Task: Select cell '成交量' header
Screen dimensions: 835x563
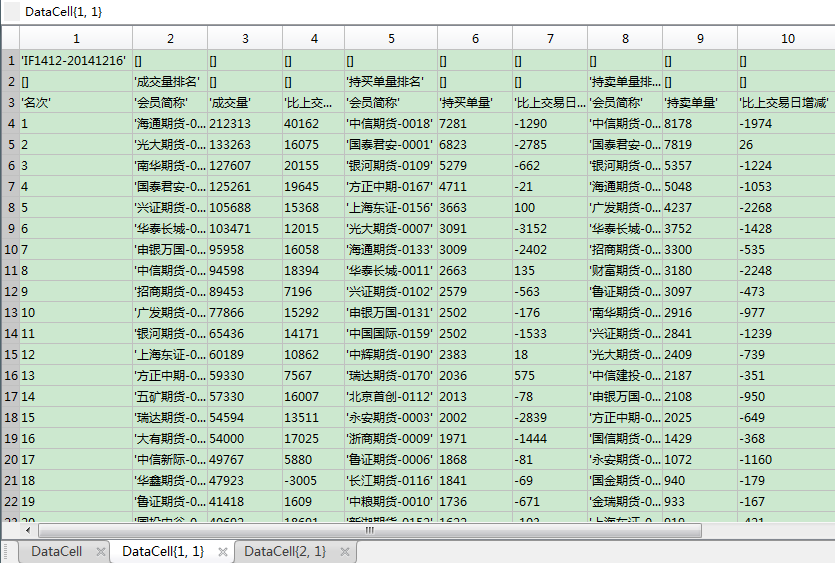Action: click(x=245, y=102)
